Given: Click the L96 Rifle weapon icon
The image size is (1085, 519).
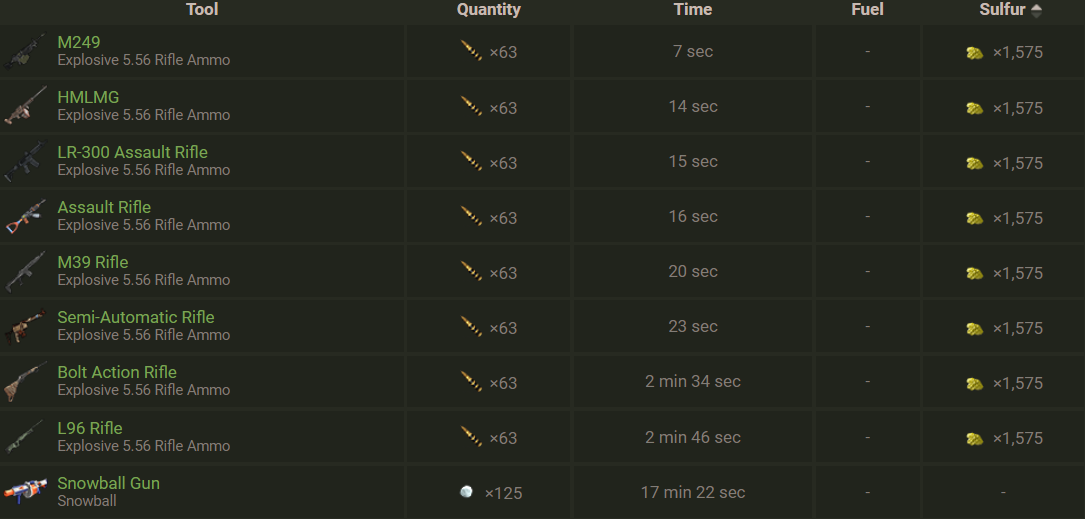Looking at the screenshot, I should click(x=24, y=437).
